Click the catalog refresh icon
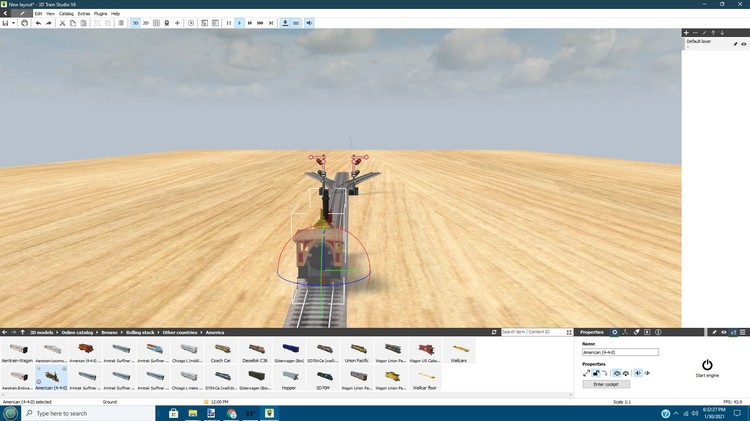This screenshot has width=750, height=421. [494, 332]
